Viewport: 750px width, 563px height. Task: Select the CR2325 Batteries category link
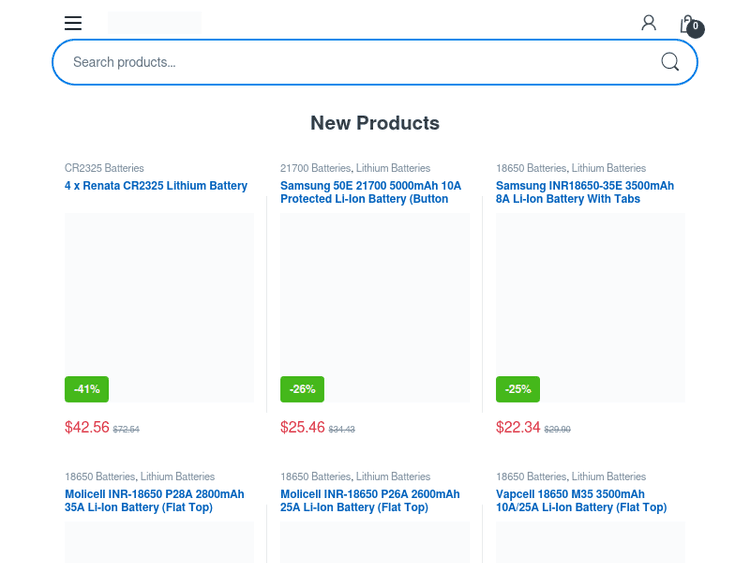[104, 168]
